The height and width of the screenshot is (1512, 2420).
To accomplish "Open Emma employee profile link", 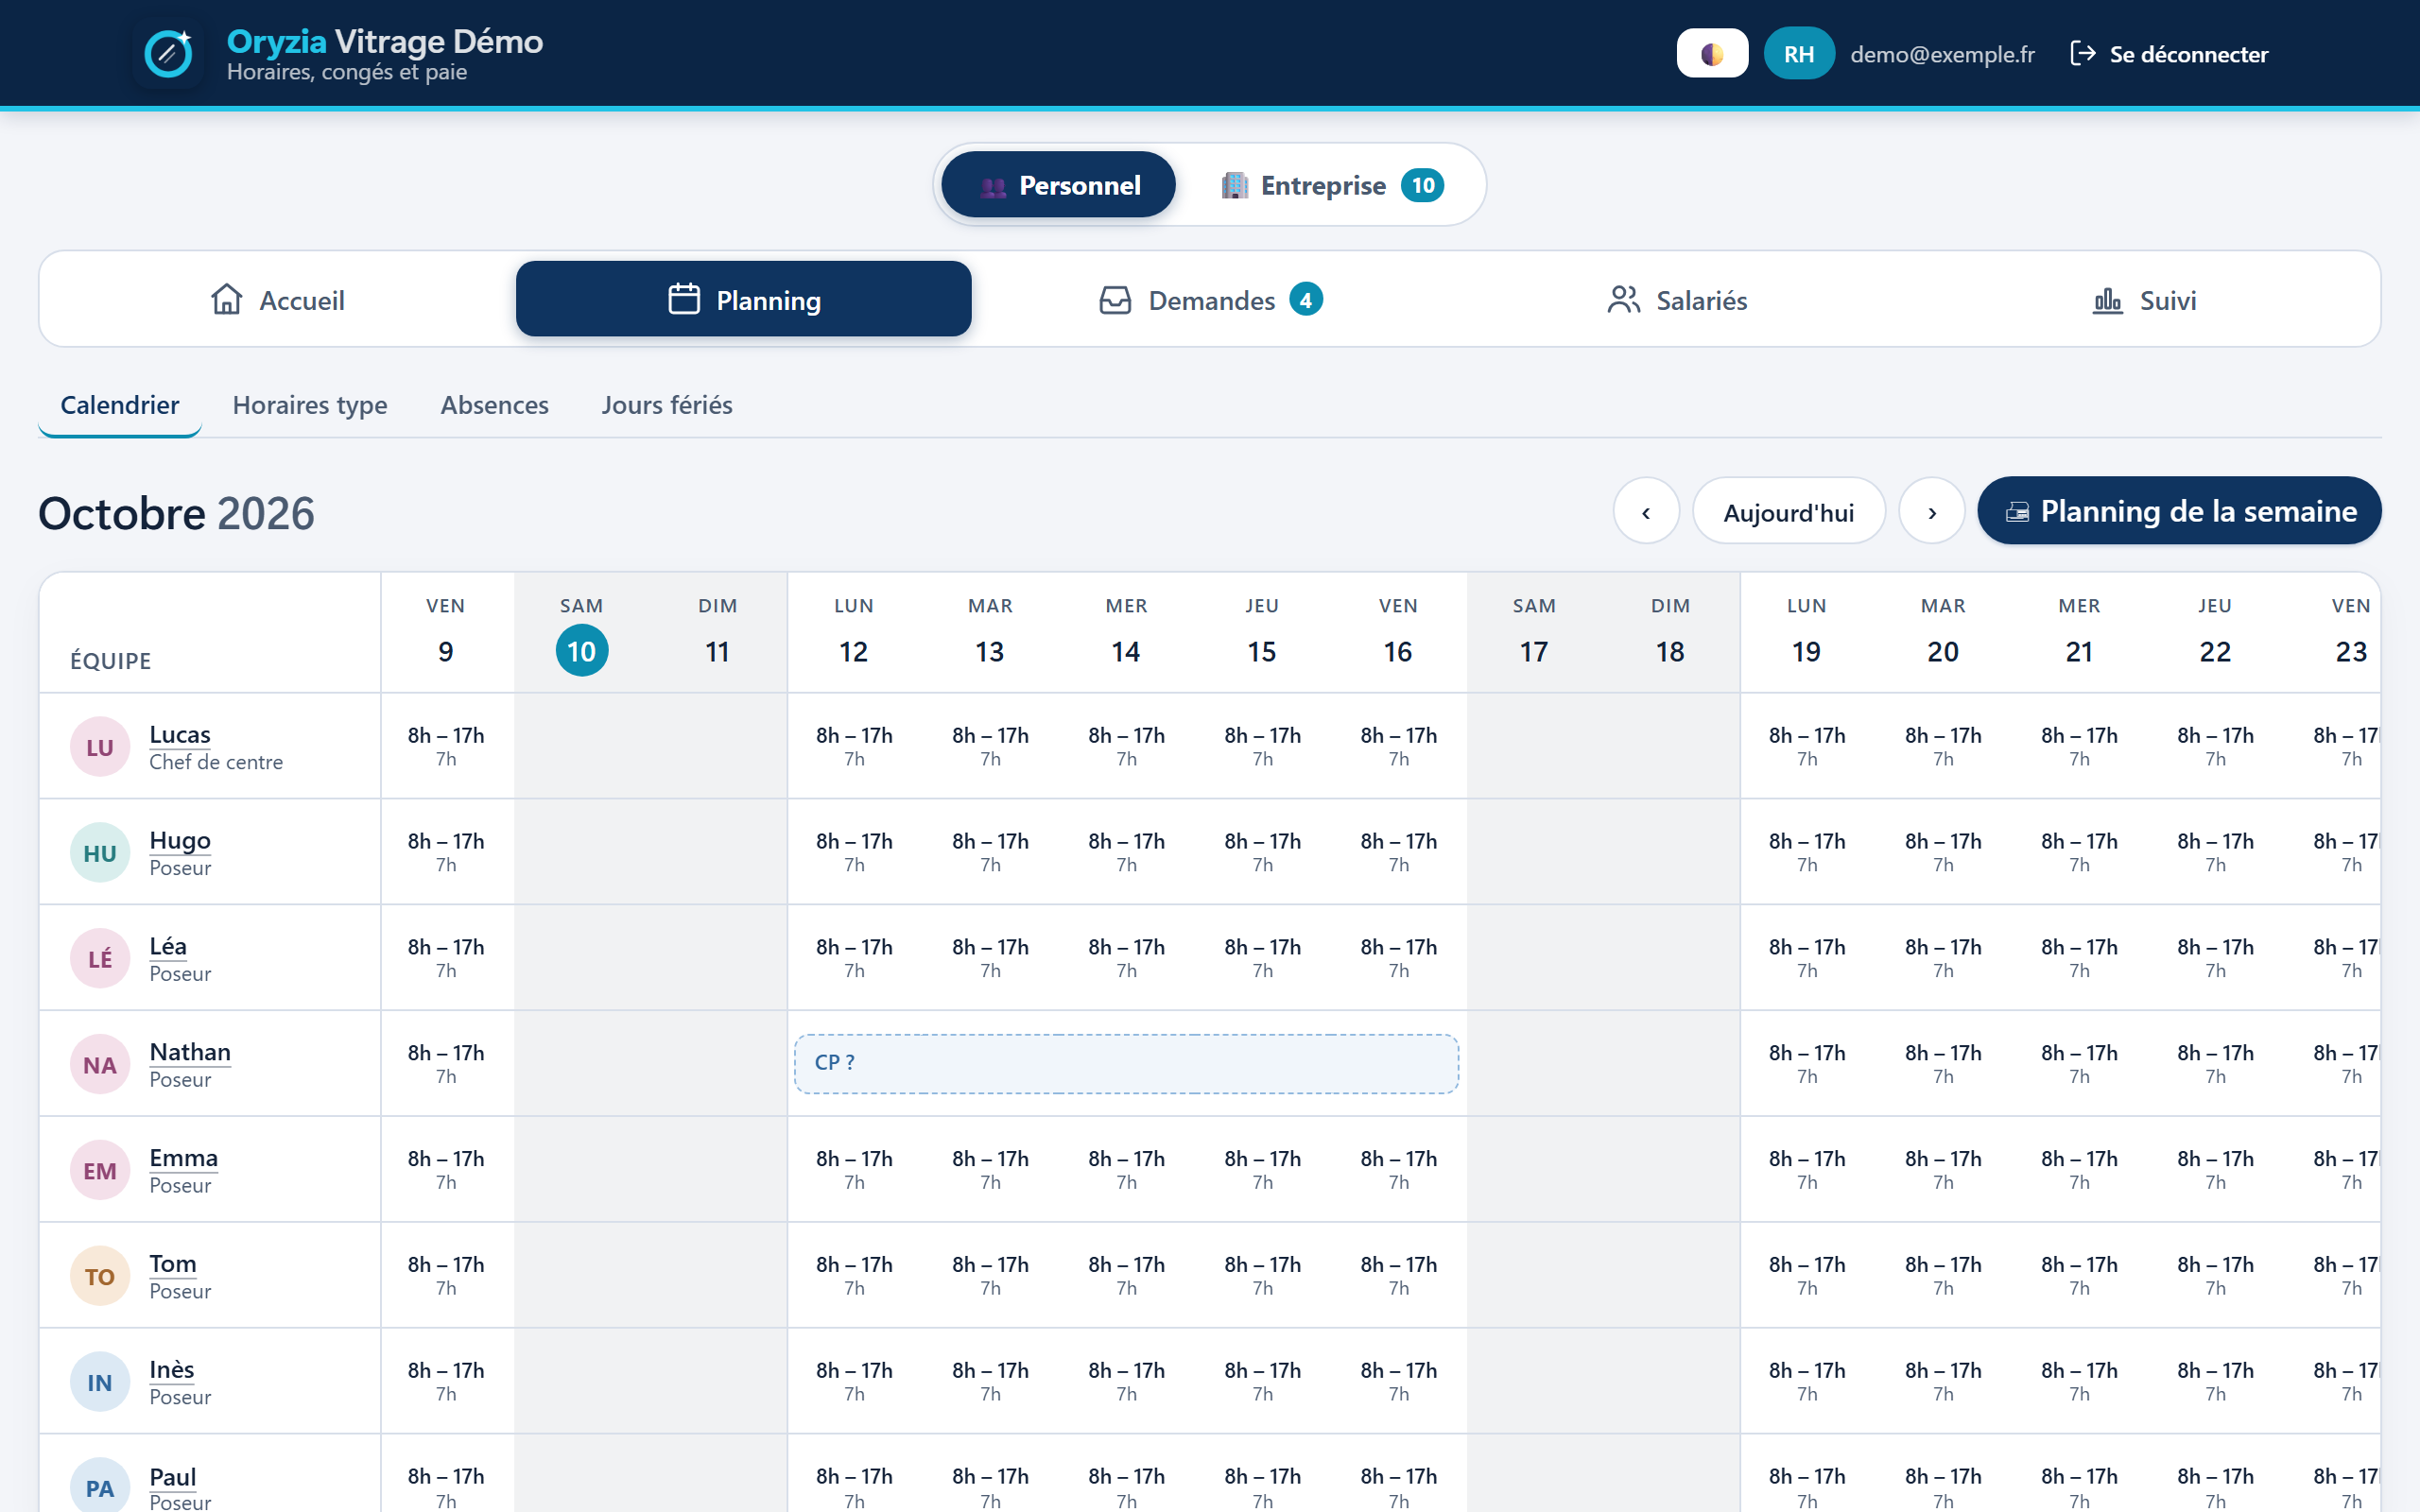I will (x=183, y=1159).
